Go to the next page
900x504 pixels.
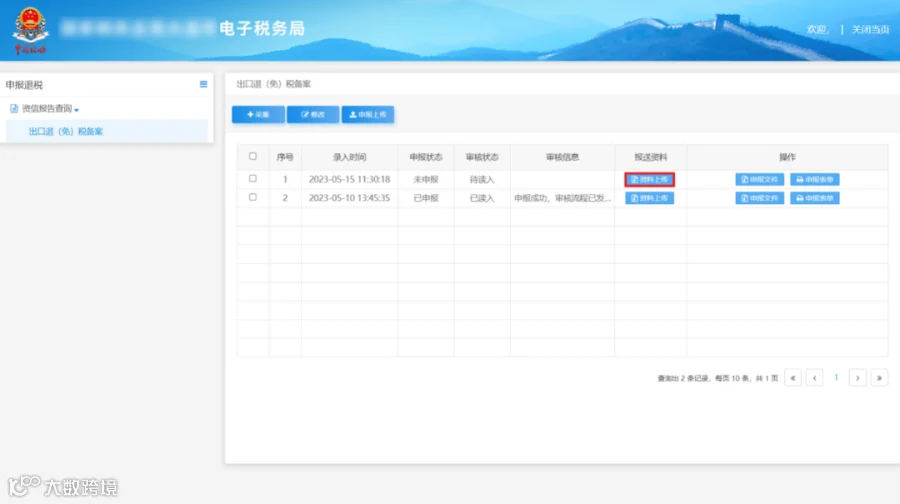[x=858, y=378]
